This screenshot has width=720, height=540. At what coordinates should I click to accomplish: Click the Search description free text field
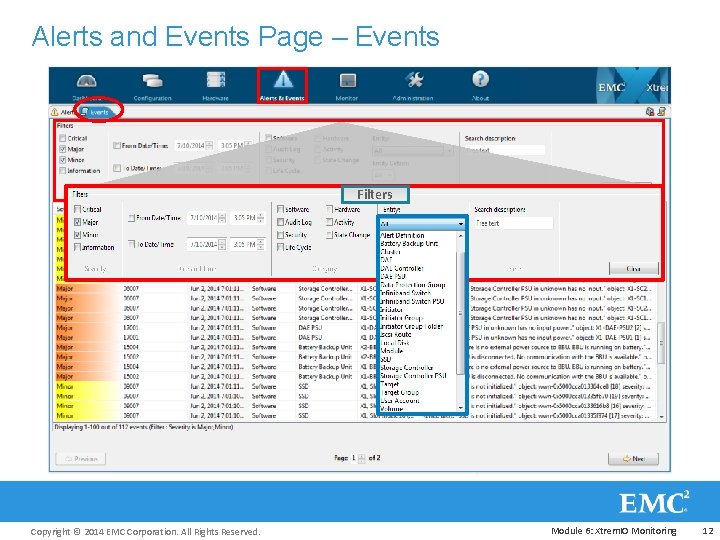pos(513,224)
